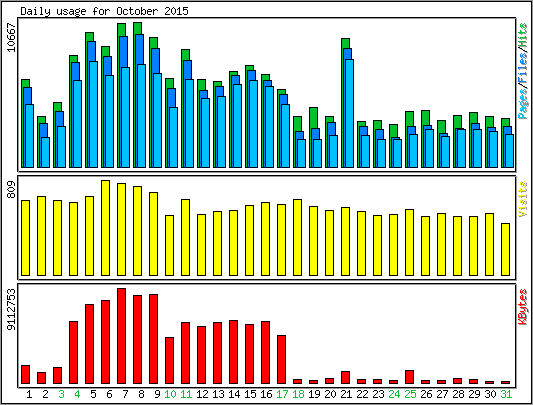
Task: Click day label 7 on the axis
Action: 125,394
